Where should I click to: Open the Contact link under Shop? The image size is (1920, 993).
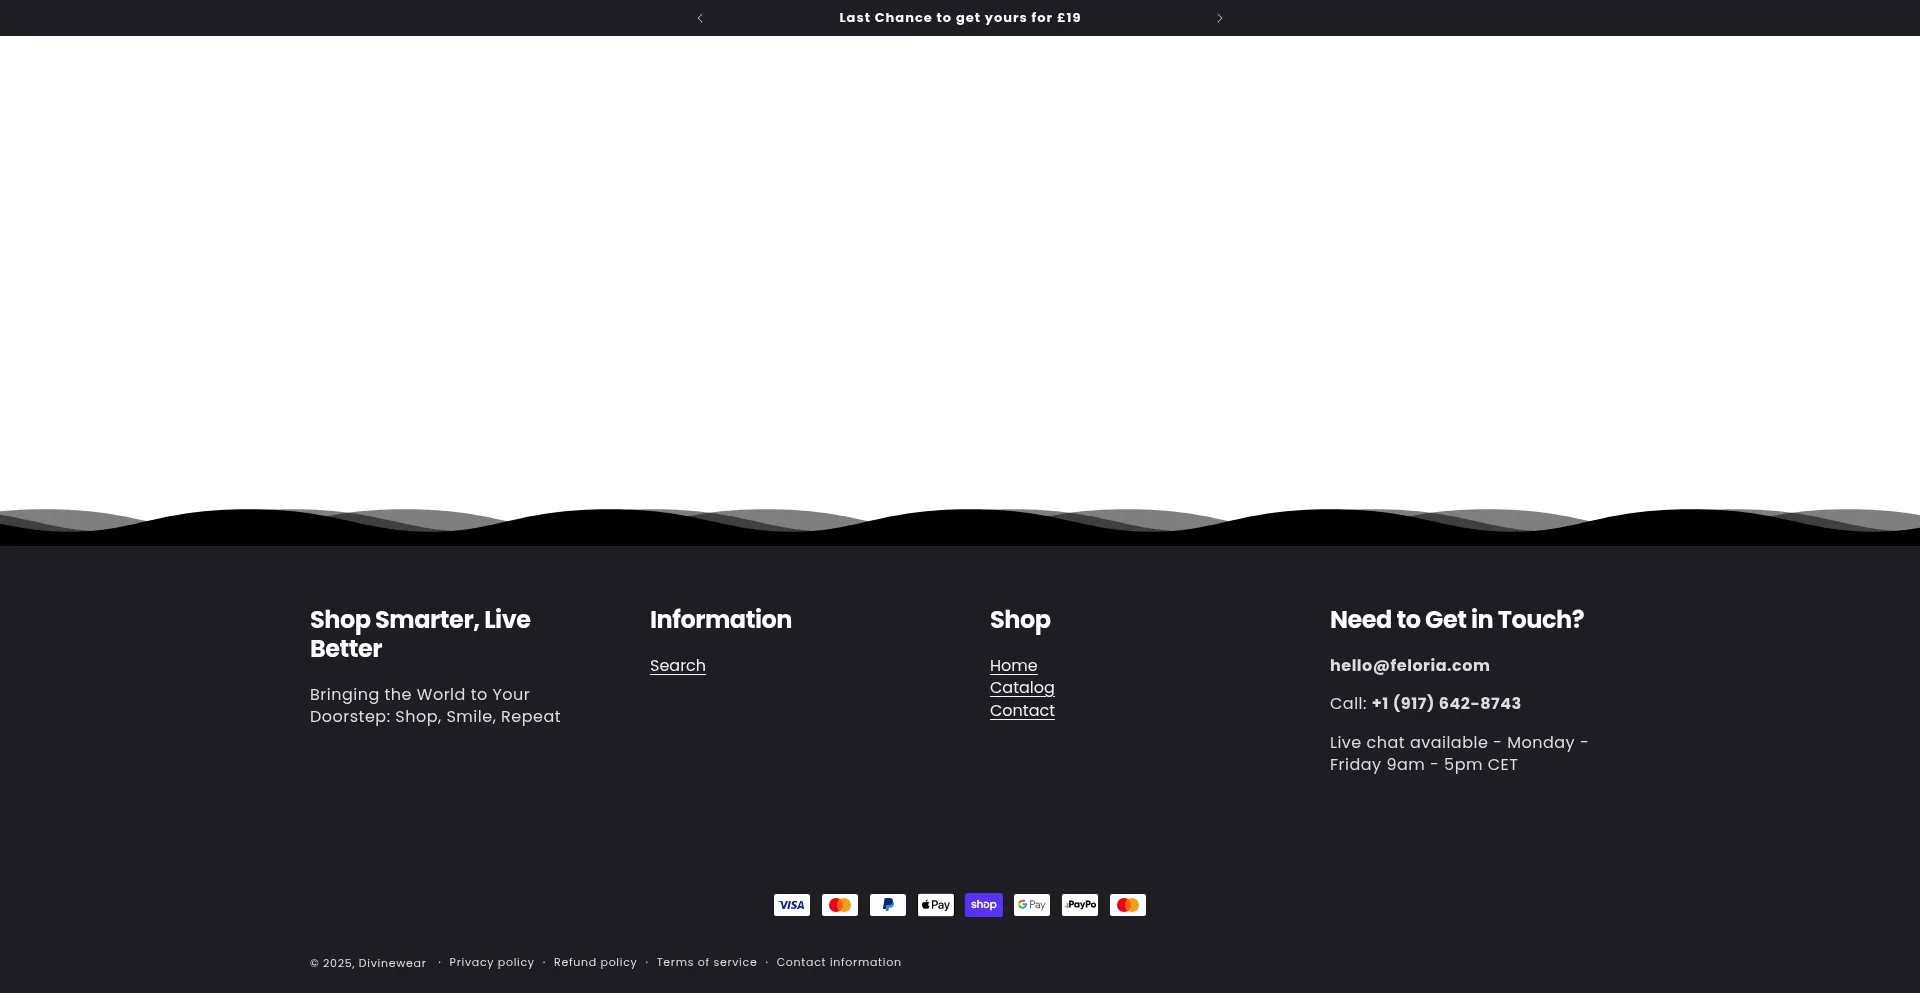(1021, 711)
